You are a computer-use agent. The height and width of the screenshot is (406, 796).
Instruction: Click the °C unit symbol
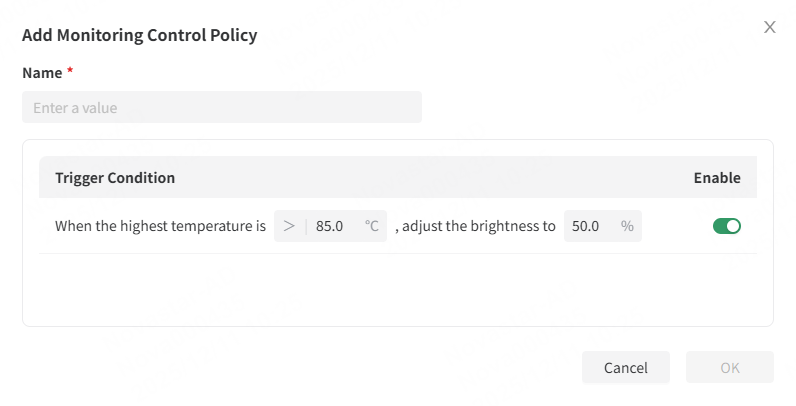pyautogui.click(x=372, y=226)
